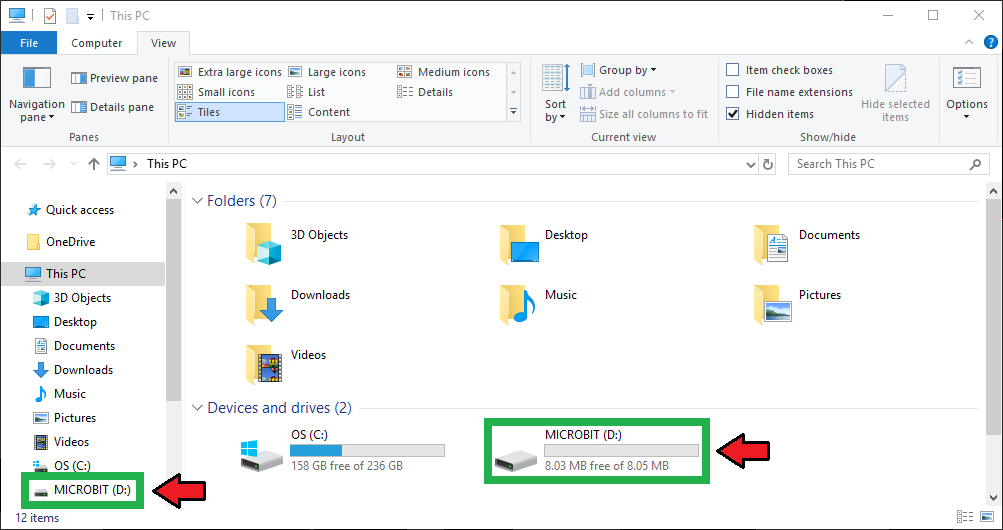Click the Preview pane button
Viewport: 1003px width, 530px height.
click(x=114, y=78)
